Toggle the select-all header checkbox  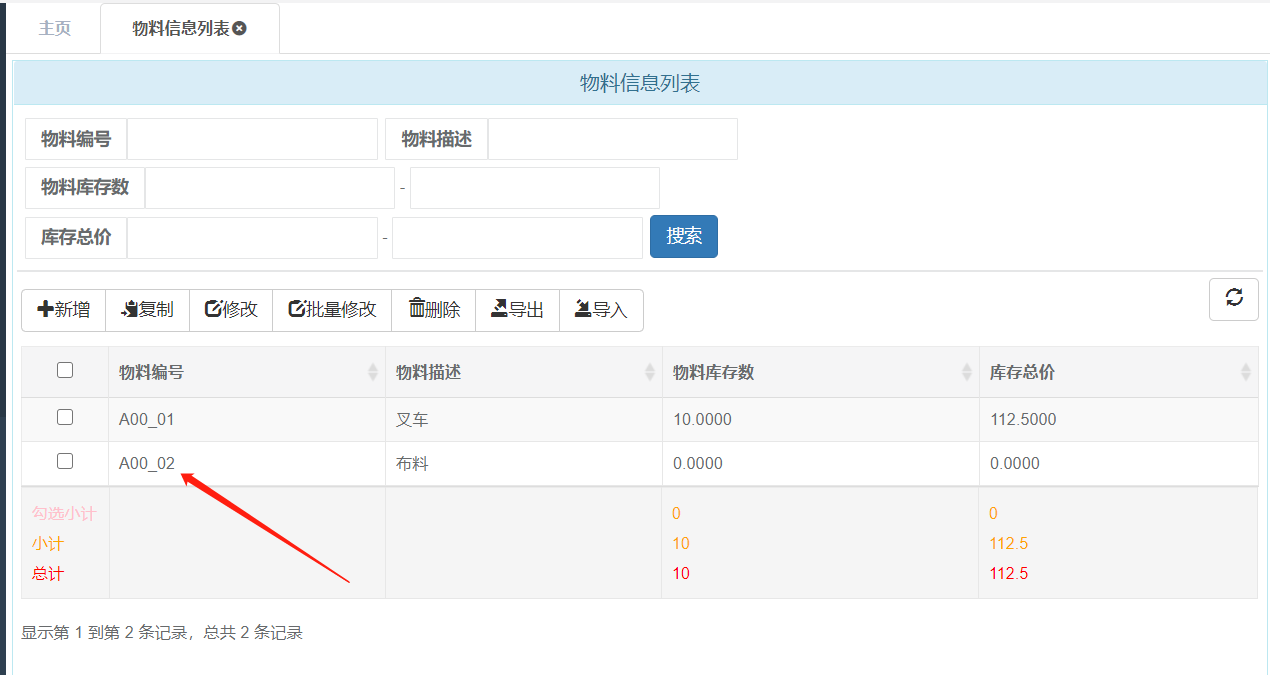(65, 370)
